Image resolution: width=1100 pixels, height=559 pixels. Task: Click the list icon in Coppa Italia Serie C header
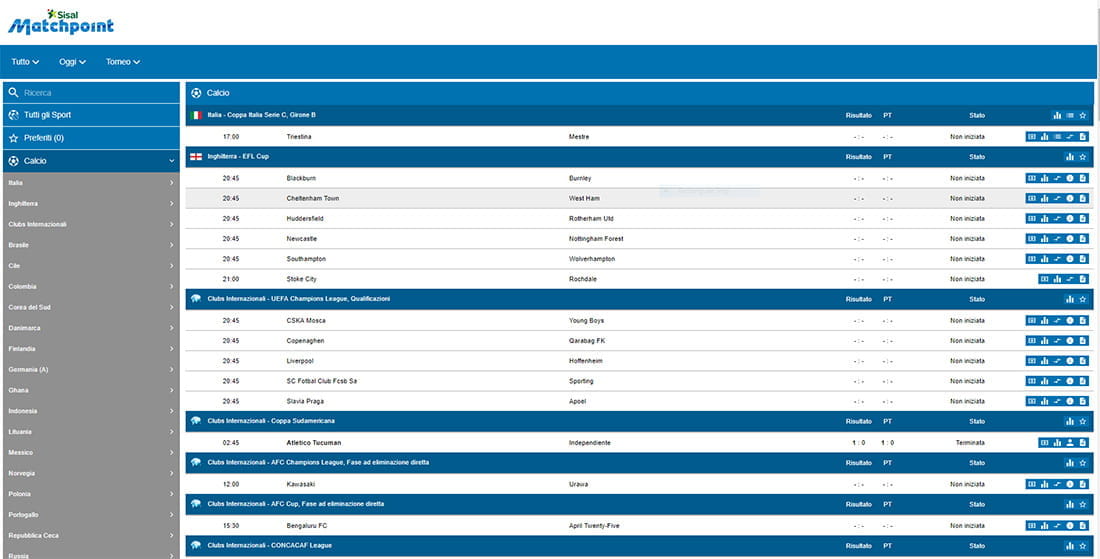click(1070, 115)
